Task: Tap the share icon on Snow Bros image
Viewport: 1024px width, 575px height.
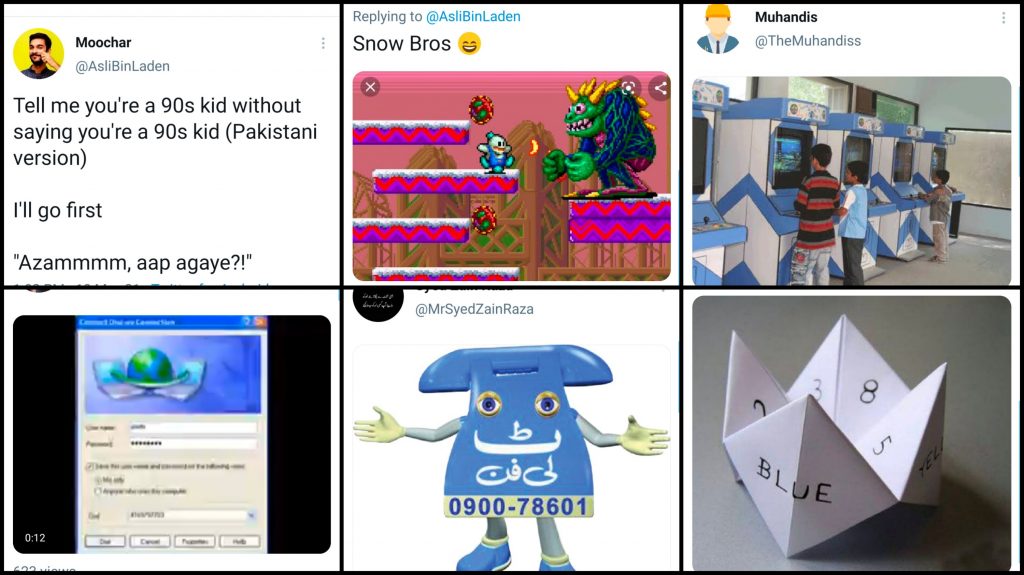Action: pyautogui.click(x=660, y=88)
